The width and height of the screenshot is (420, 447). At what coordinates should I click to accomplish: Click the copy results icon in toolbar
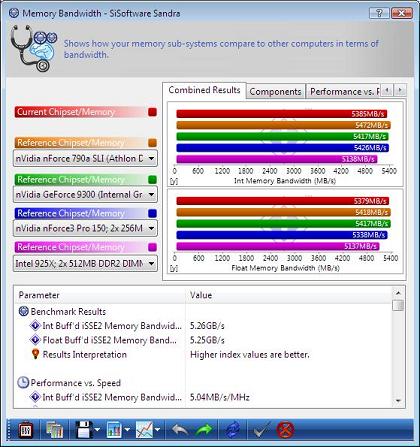pos(55,430)
